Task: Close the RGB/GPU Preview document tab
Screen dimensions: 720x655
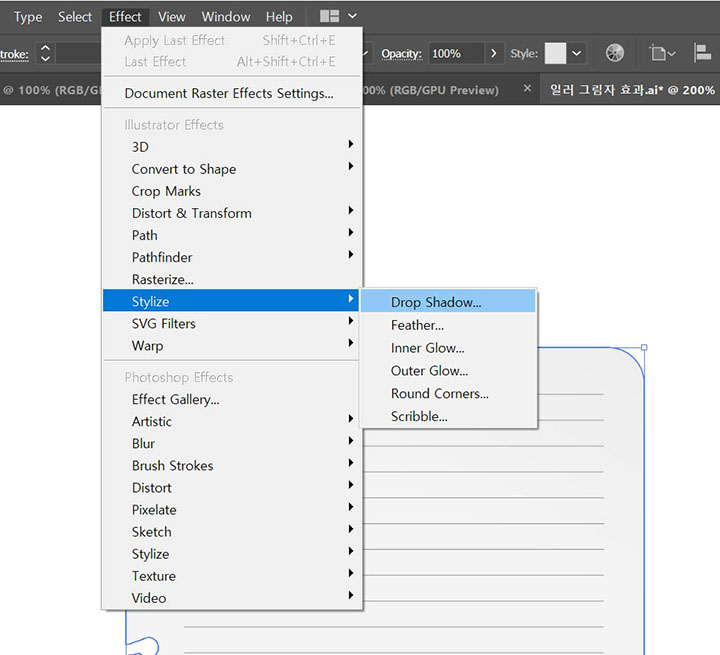Action: point(527,88)
